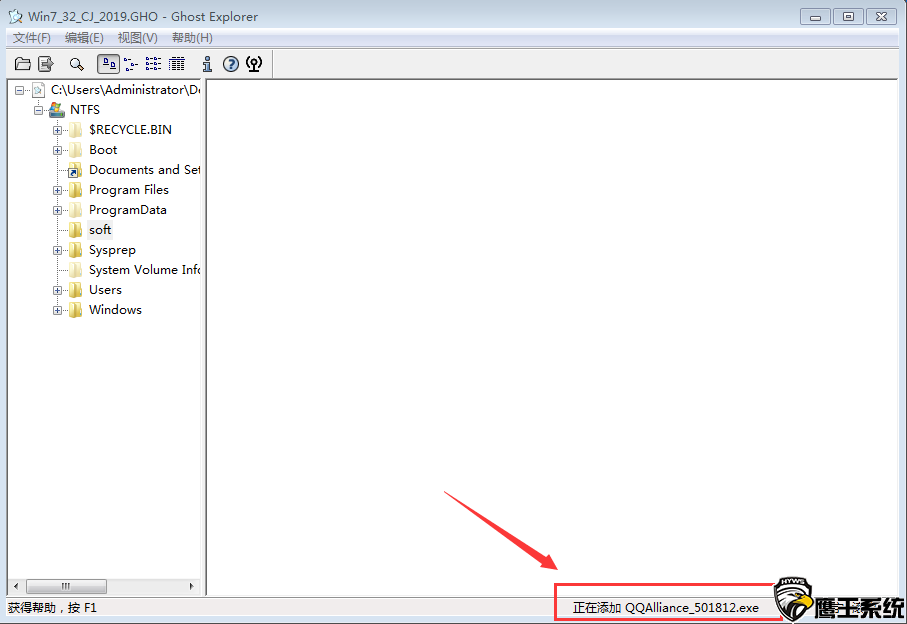Click the tree pane horizontal scrollbar thumb
907x624 pixels.
coord(67,586)
